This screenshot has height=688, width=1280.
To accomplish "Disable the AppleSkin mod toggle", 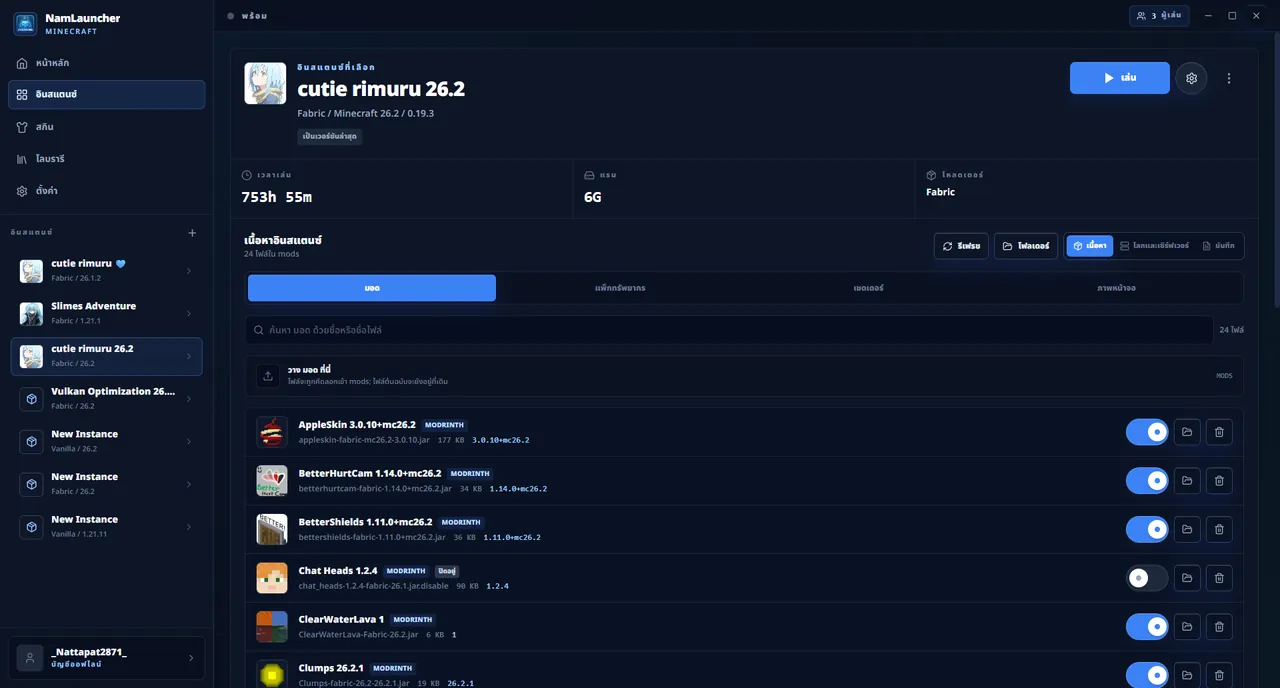I will click(x=1147, y=432).
